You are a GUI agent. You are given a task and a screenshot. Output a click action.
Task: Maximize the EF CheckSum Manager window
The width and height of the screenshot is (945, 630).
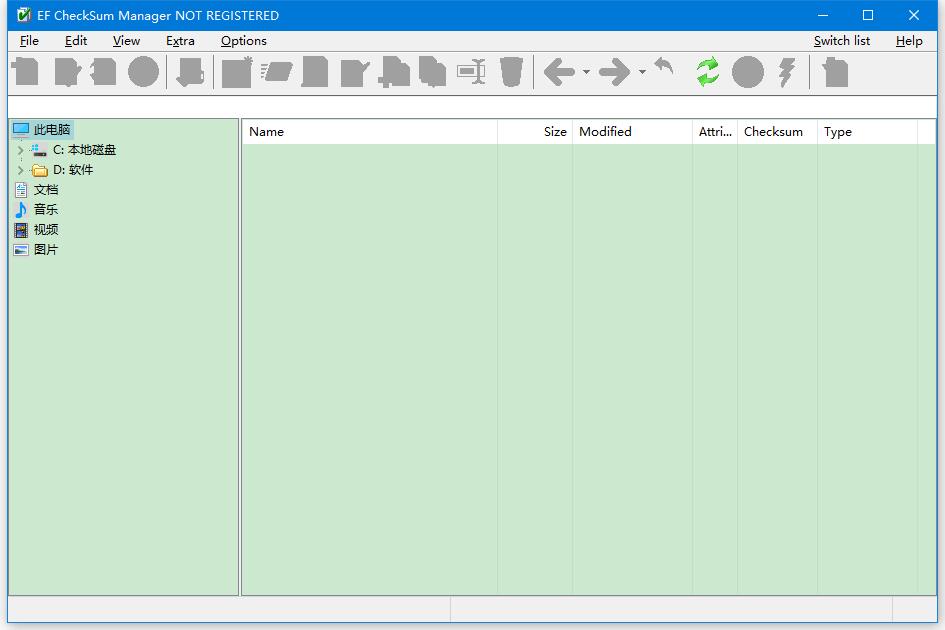[x=868, y=15]
